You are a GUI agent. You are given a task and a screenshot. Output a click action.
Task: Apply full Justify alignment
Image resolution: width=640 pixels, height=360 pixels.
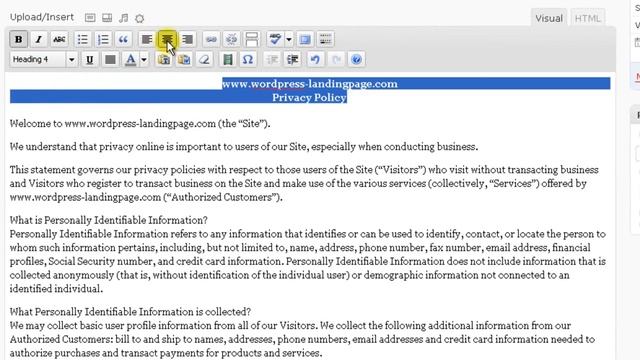point(110,60)
